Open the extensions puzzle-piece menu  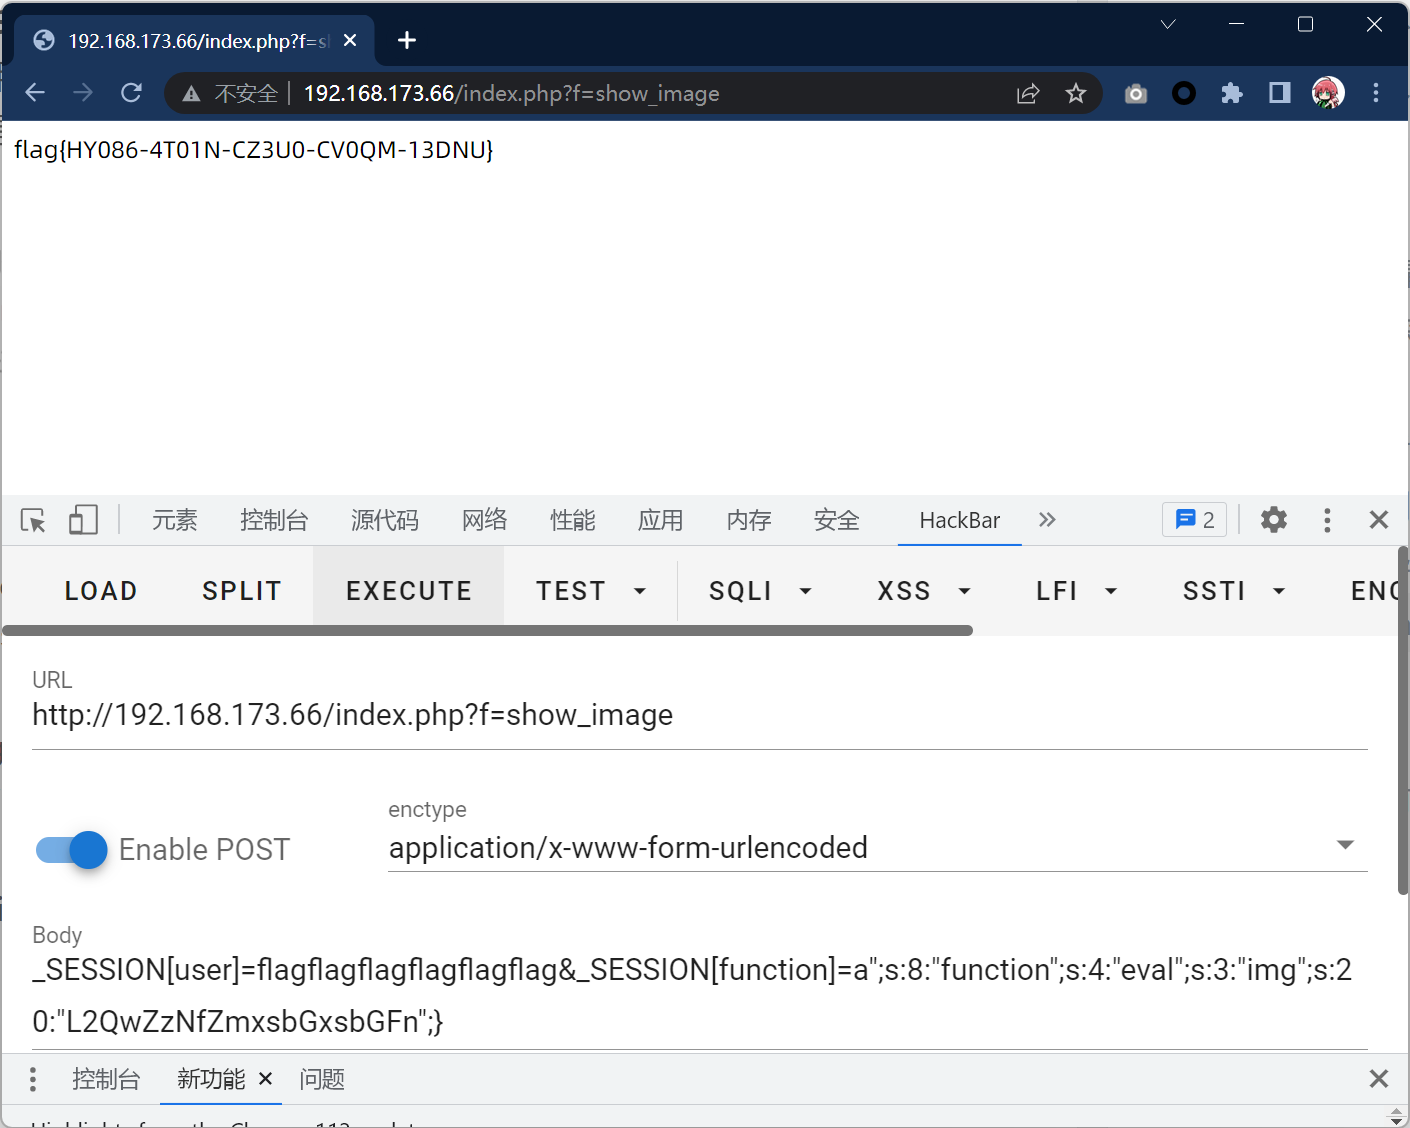coord(1231,93)
